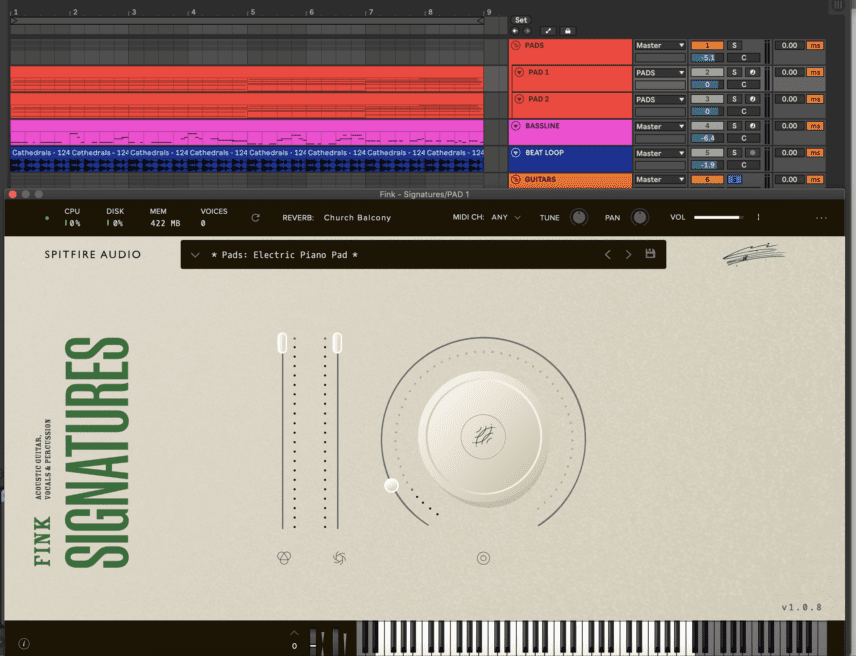The height and width of the screenshot is (656, 856).
Task: Click the PAD 1 pan control C
Action: tap(744, 85)
